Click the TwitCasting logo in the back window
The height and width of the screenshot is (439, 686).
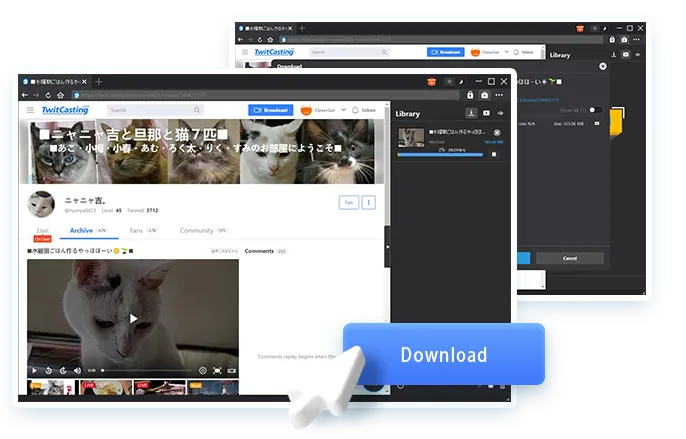coord(274,52)
